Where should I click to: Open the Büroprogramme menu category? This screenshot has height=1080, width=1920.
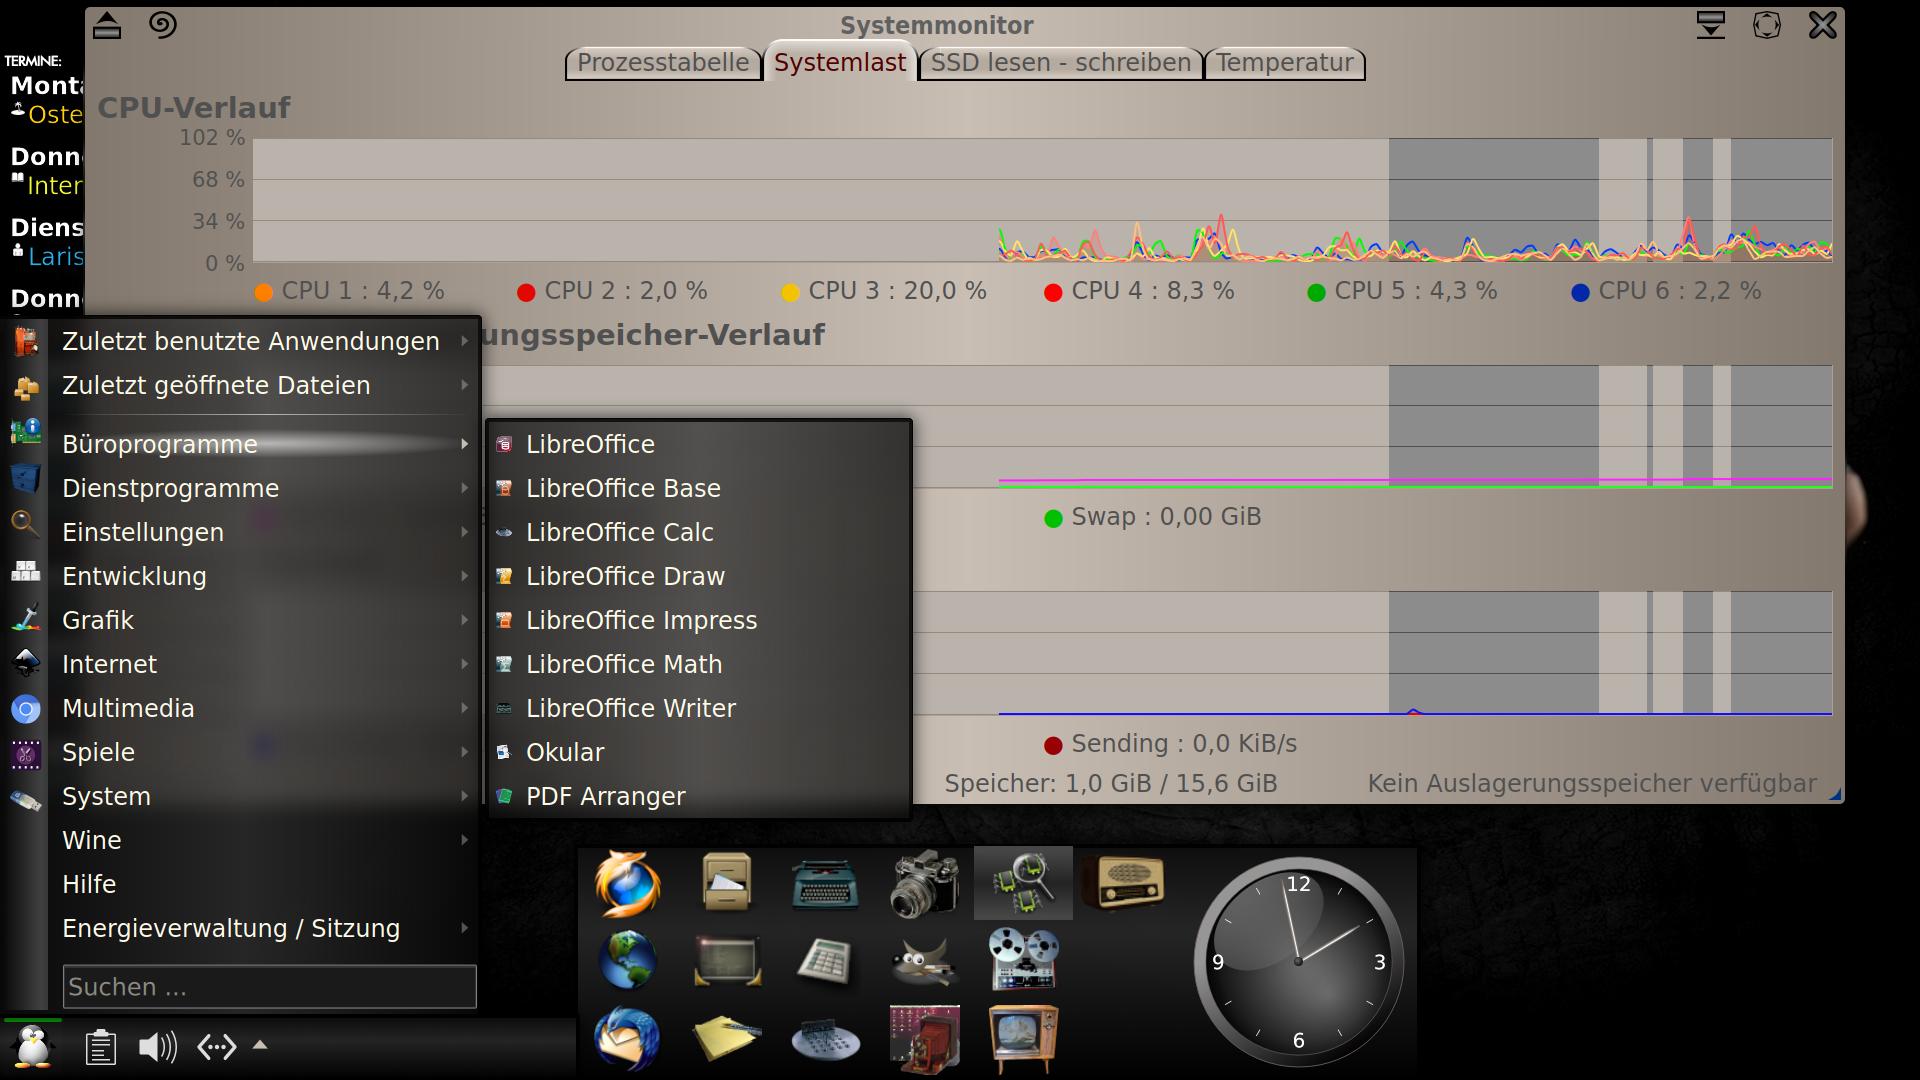266,444
